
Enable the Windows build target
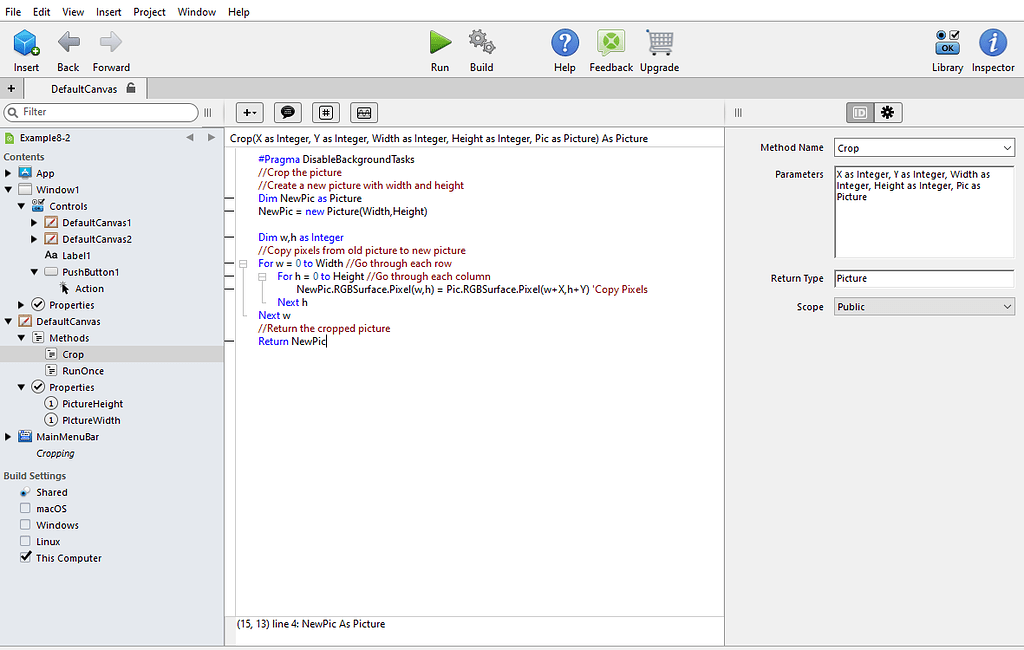24,524
